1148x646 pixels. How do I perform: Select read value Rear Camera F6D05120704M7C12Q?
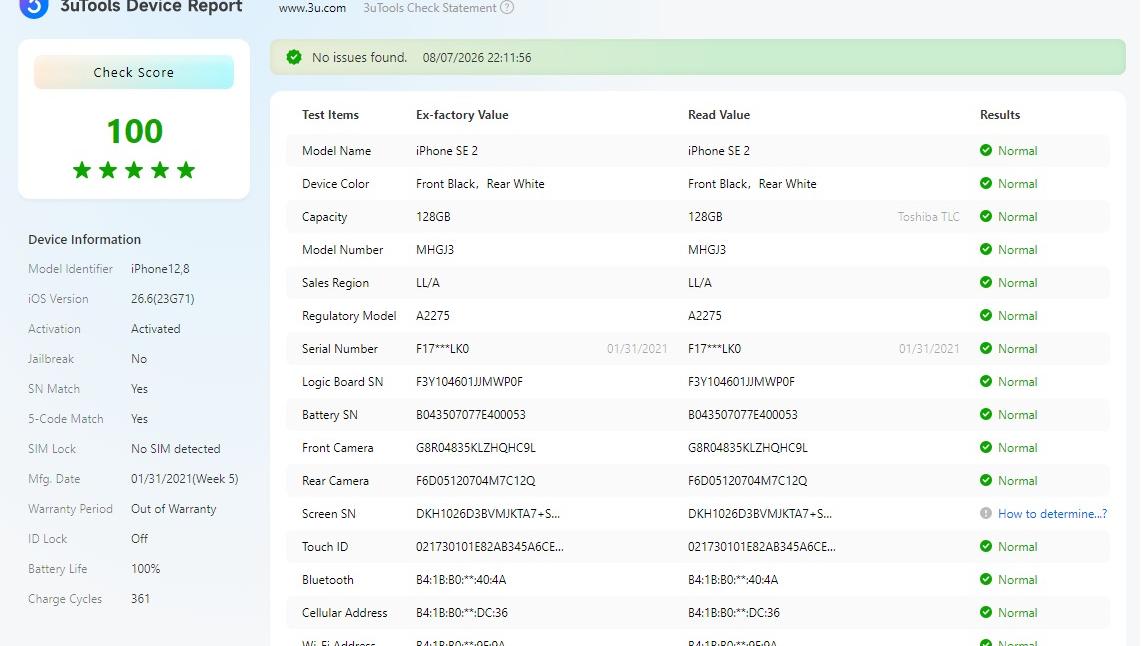[748, 480]
